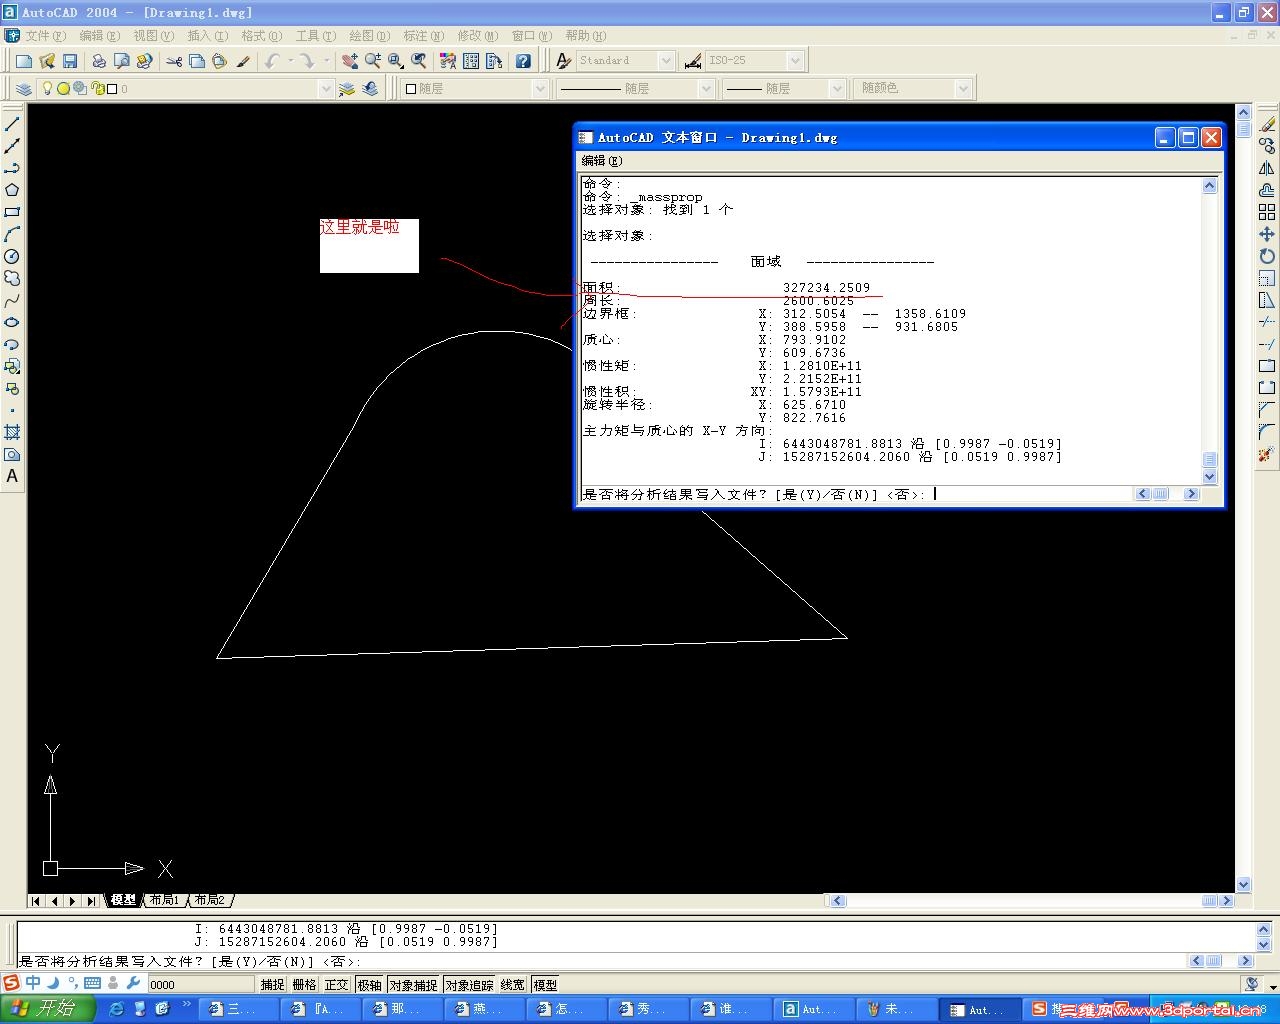The image size is (1280, 1024).
Task: Expand the ISO-25 dimension style dropdown
Action: click(x=795, y=61)
